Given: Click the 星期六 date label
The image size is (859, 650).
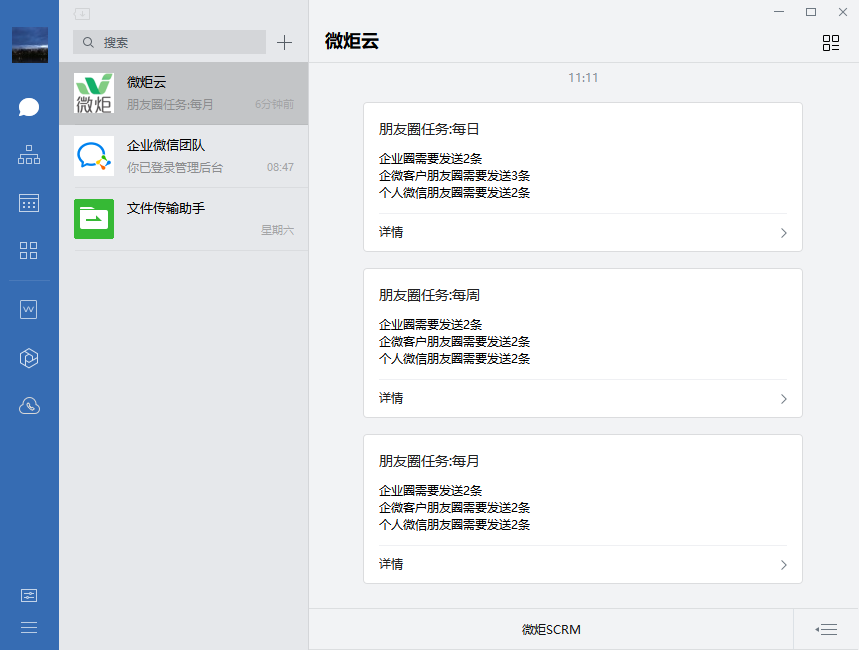Looking at the screenshot, I should point(278,230).
